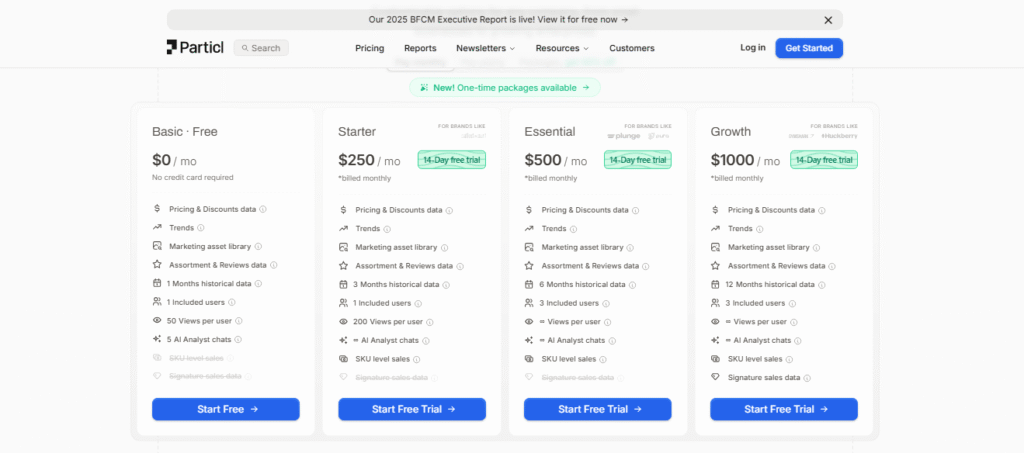Image resolution: width=1024 pixels, height=453 pixels.
Task: Open the Pricing nav item
Action: click(370, 48)
